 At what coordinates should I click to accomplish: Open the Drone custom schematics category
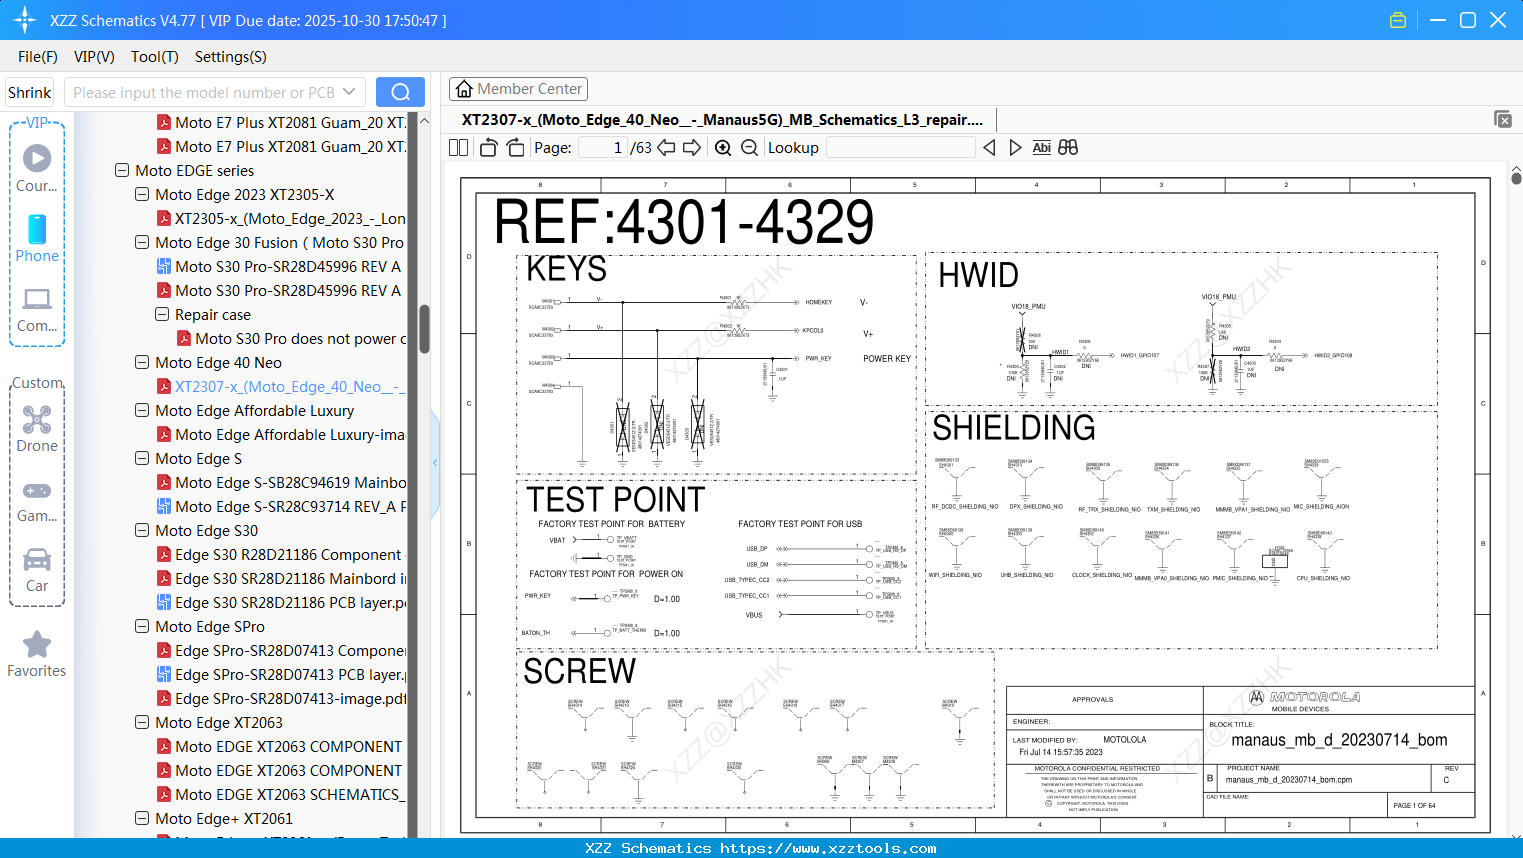point(37,420)
